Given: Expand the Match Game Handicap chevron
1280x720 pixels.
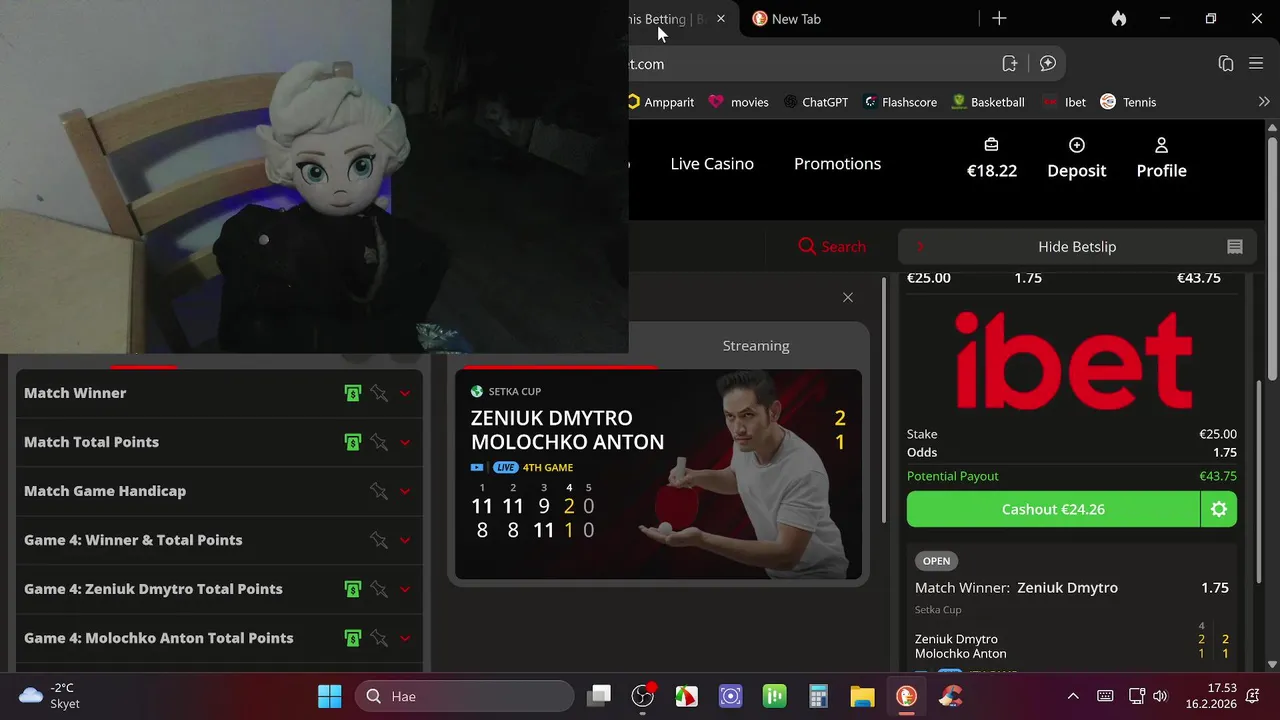Looking at the screenshot, I should tap(405, 492).
